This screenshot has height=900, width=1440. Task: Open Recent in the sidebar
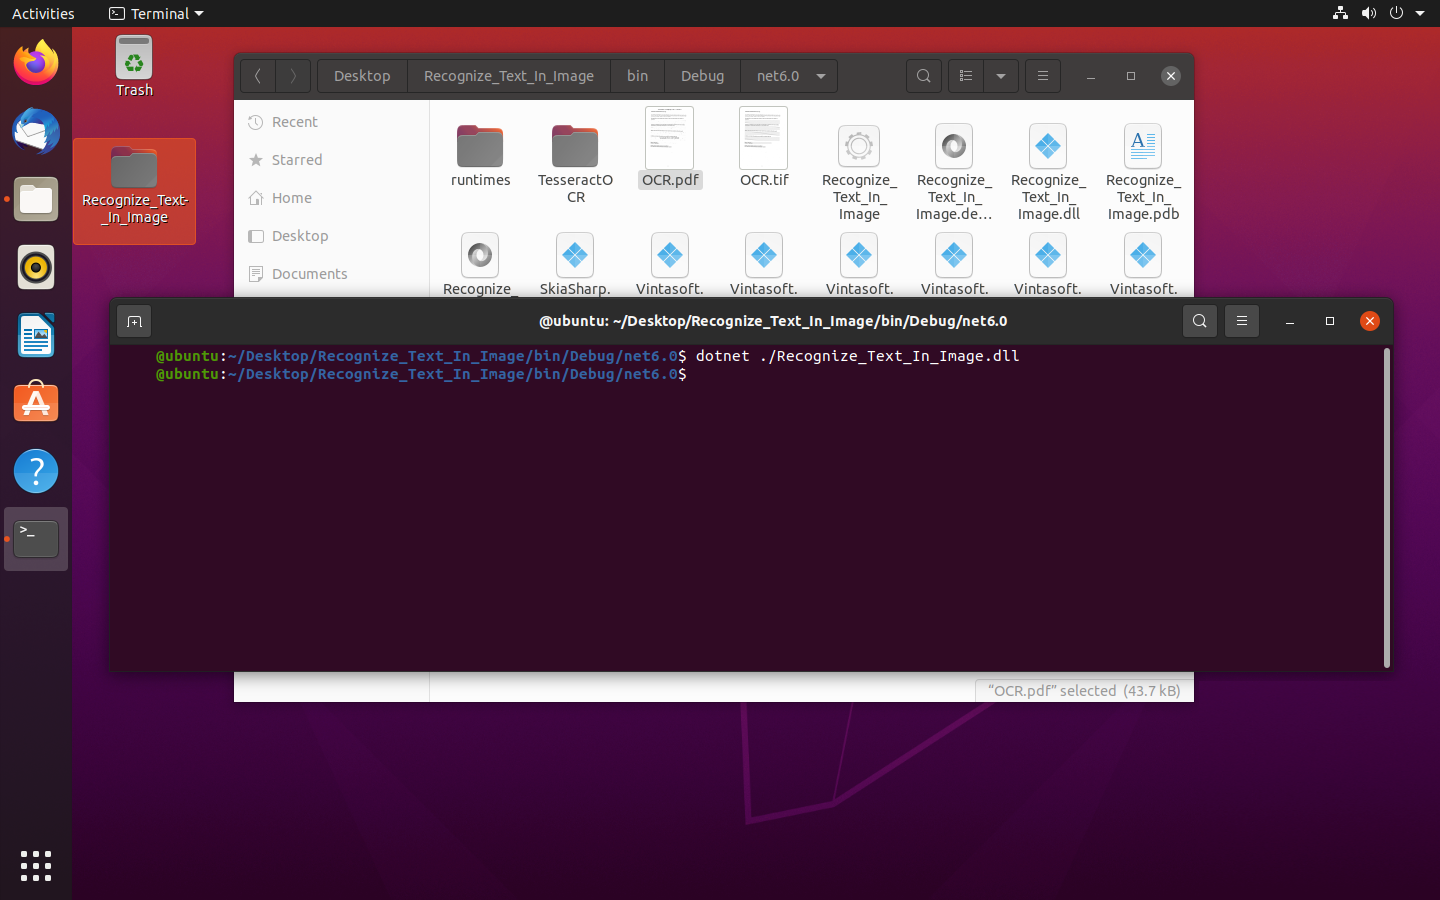(x=294, y=122)
